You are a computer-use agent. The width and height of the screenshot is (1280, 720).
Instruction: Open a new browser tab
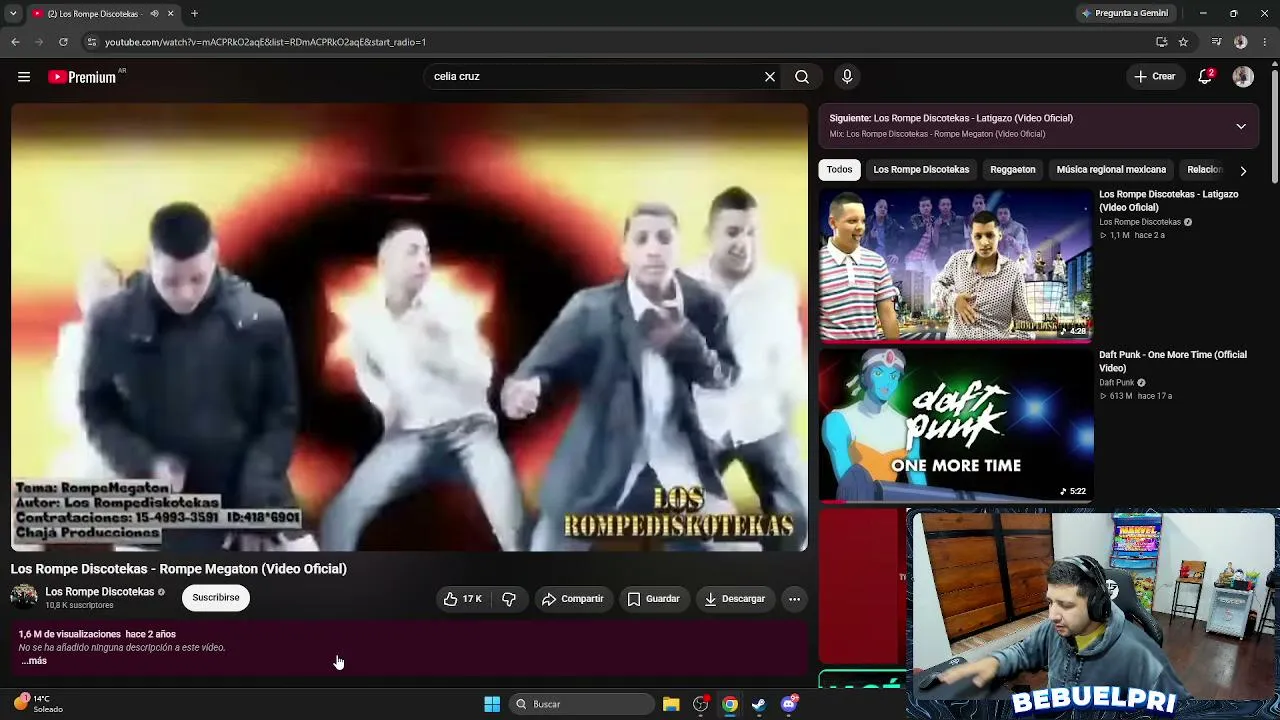coord(194,14)
